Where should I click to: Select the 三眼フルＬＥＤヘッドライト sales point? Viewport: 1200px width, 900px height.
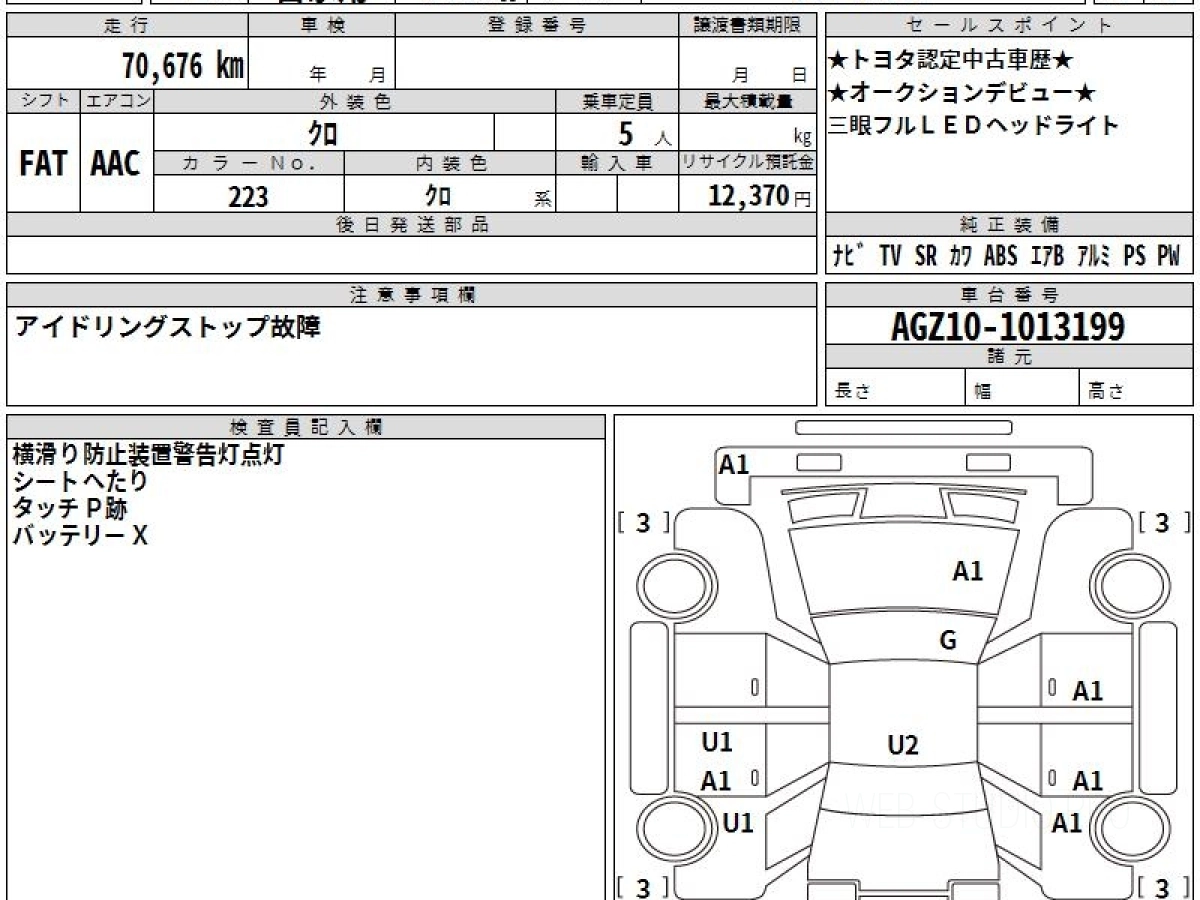[x=974, y=125]
